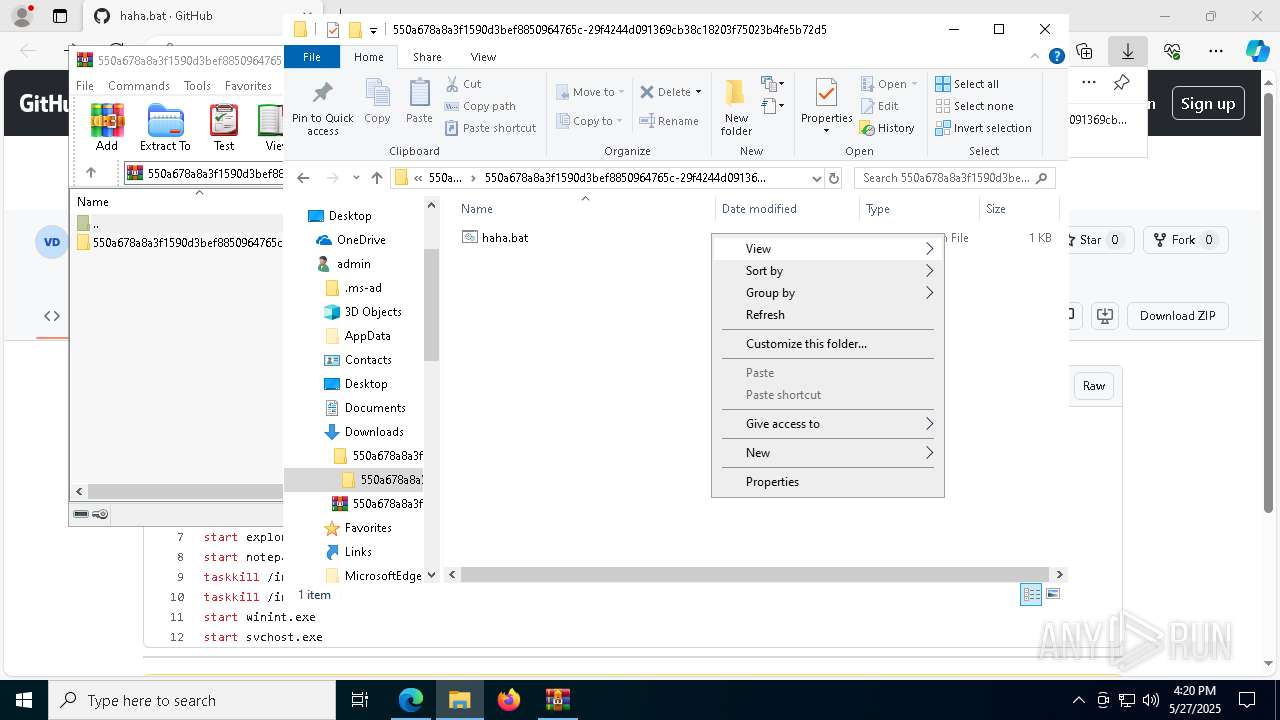The image size is (1280, 720).
Task: Open the Move to dropdown
Action: tap(590, 92)
